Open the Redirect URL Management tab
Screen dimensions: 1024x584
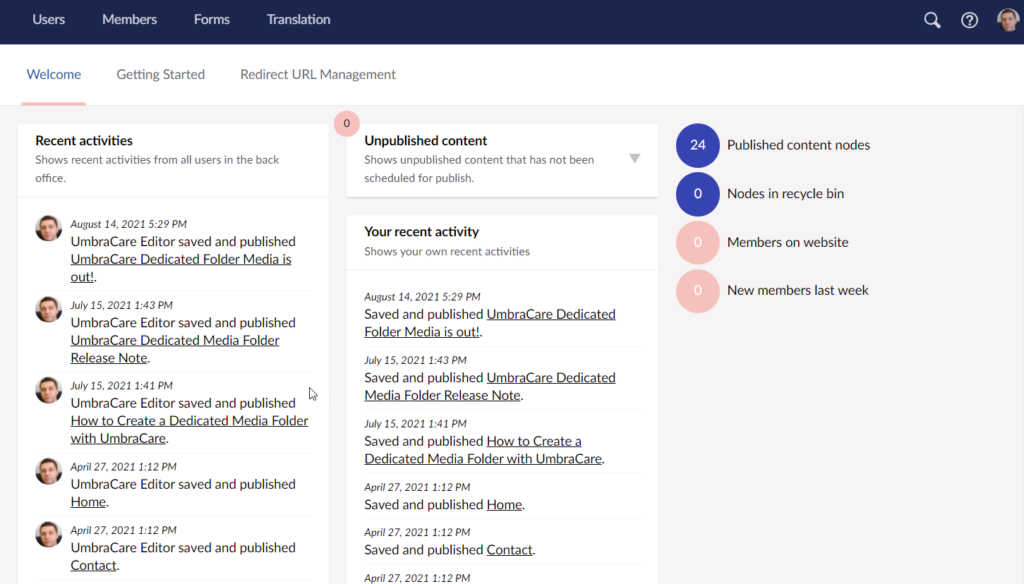click(317, 74)
